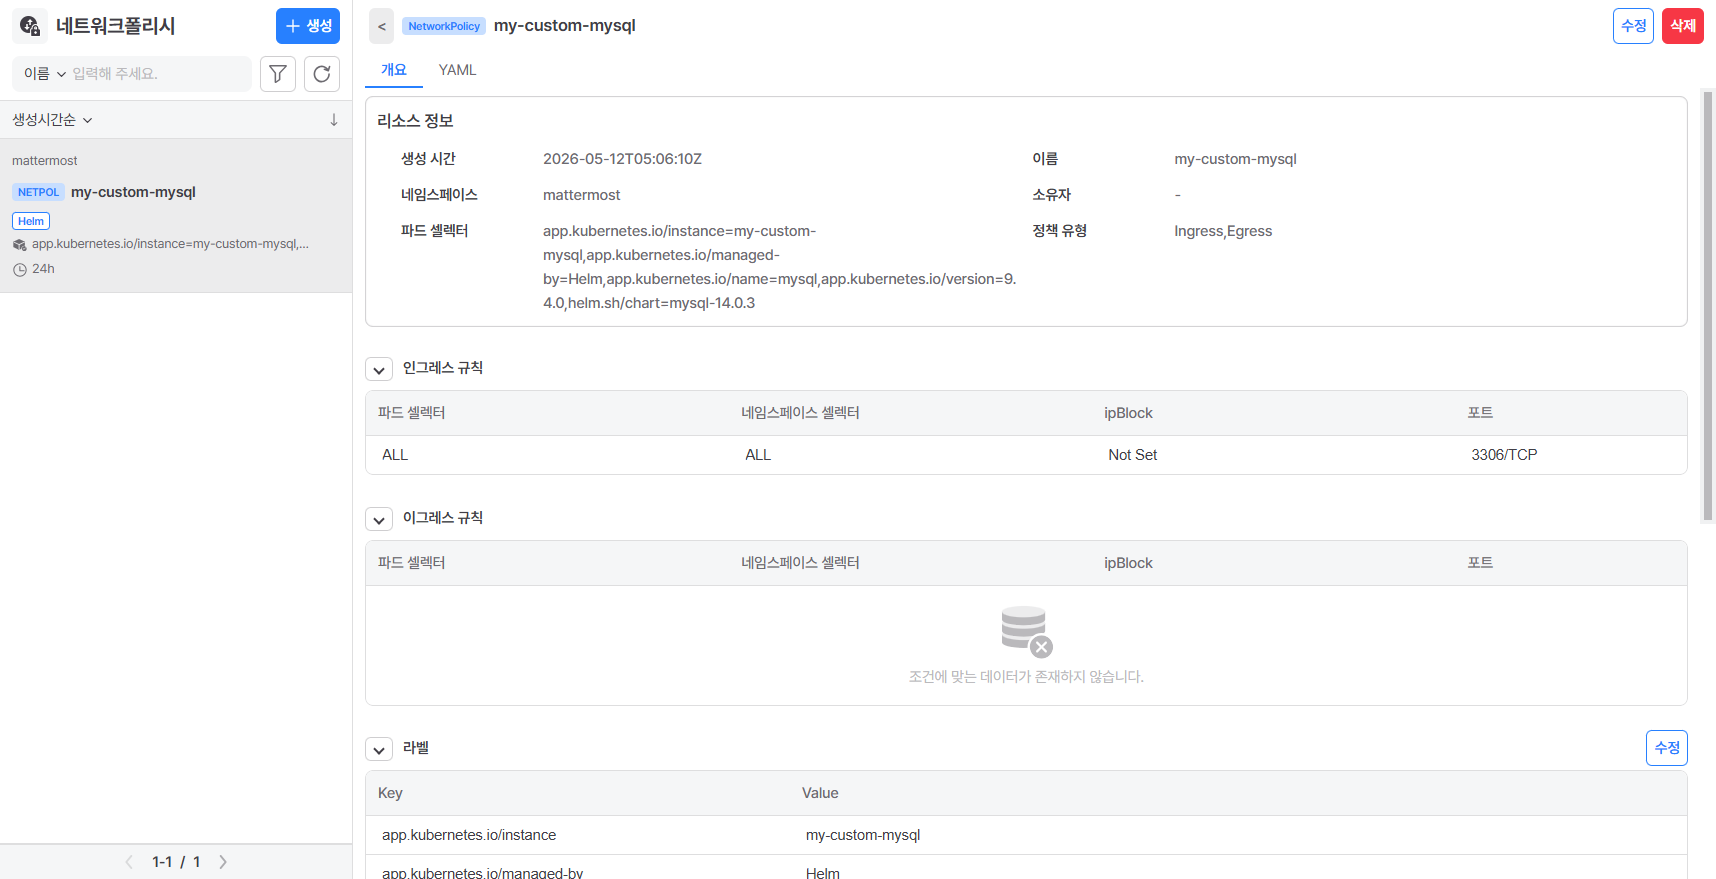Toggle sort direction arrow
The image size is (1716, 879).
pyautogui.click(x=334, y=120)
